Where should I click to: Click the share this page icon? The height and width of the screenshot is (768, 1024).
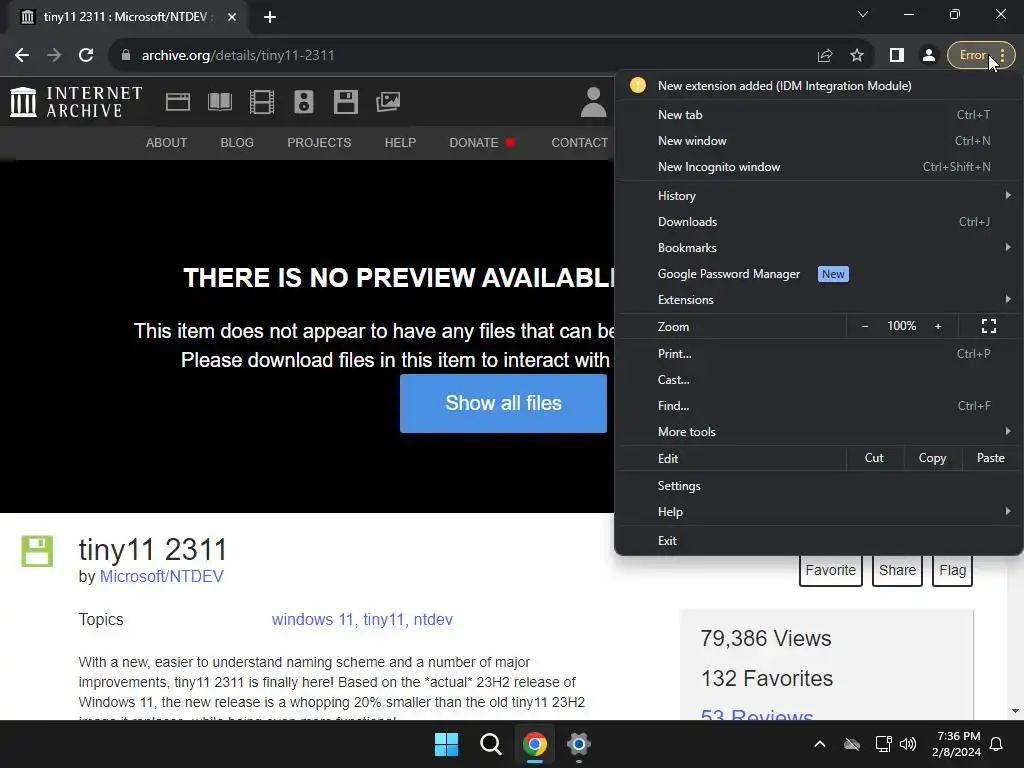point(825,56)
